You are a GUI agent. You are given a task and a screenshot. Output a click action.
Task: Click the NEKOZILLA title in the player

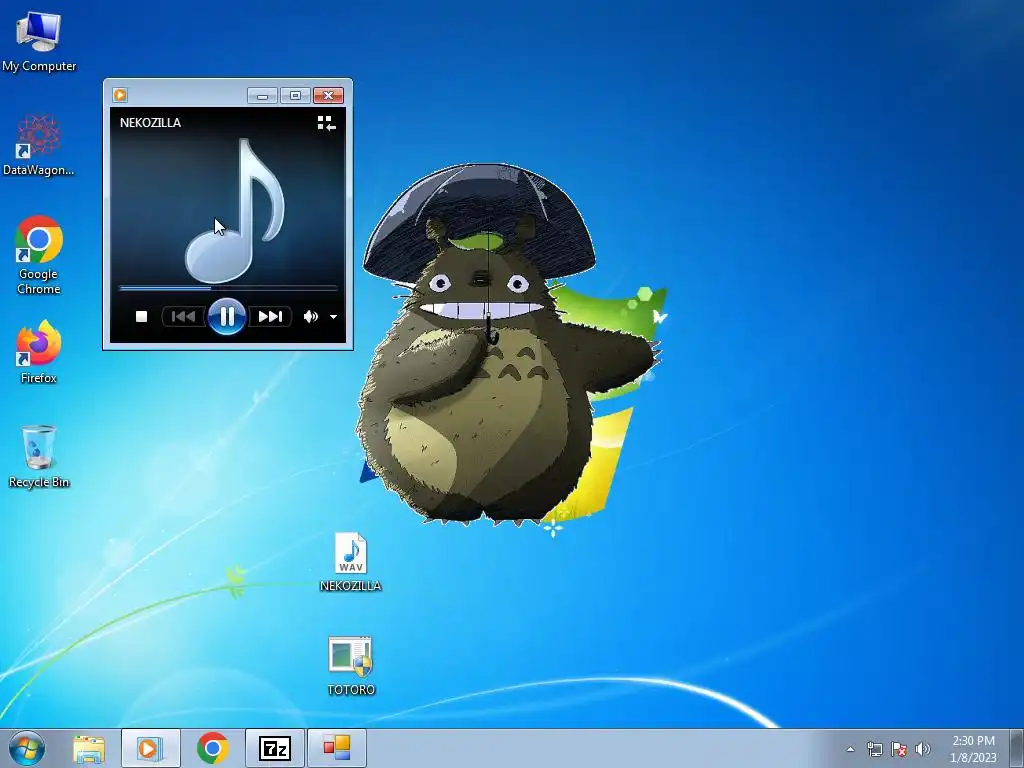pos(150,123)
